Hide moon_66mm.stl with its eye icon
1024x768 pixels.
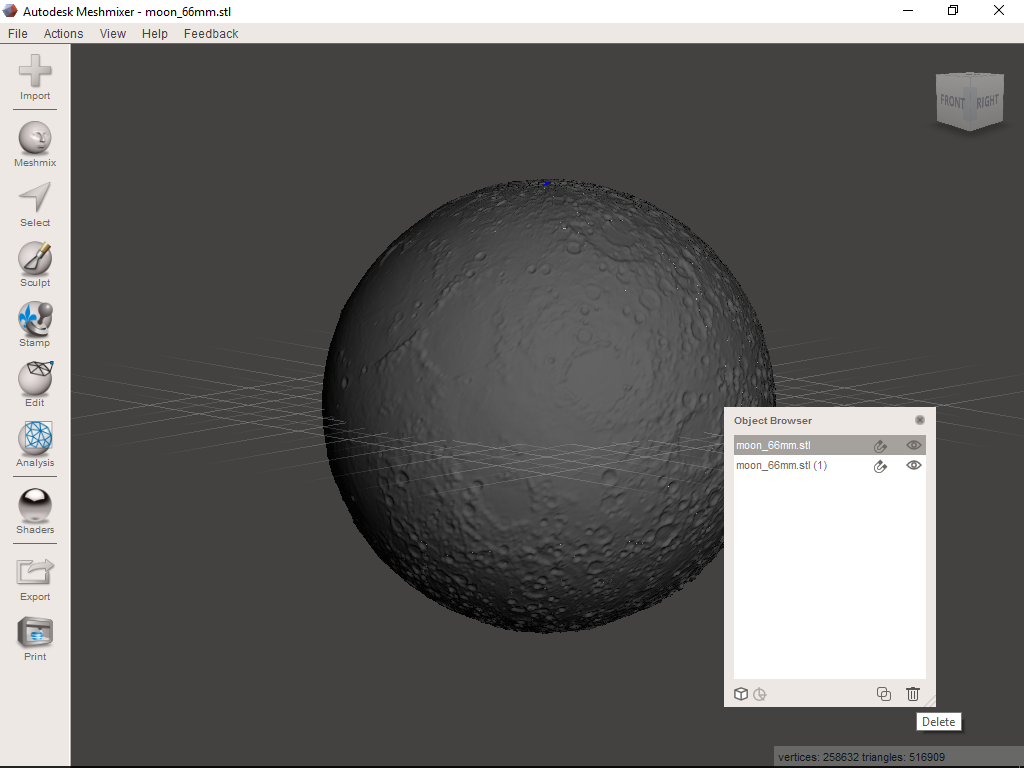(x=913, y=445)
